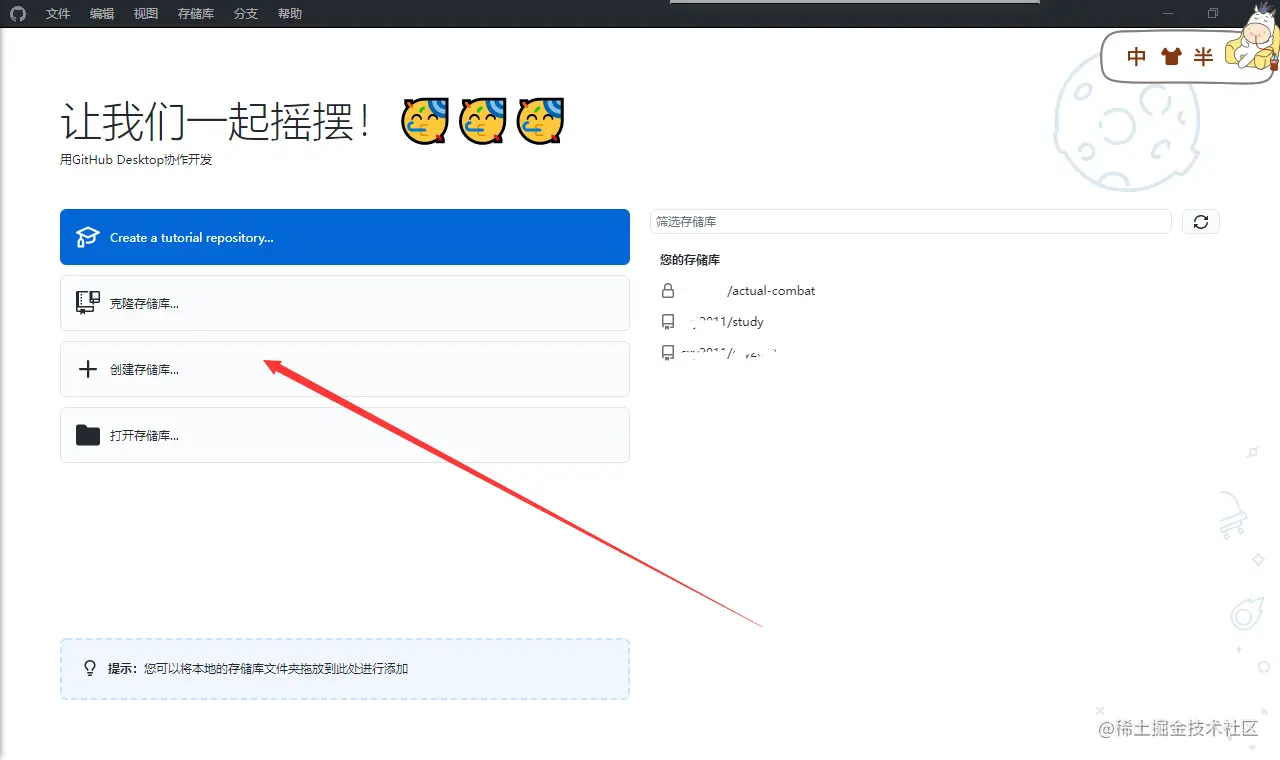
Task: Open the 分支 menu
Action: pos(246,14)
